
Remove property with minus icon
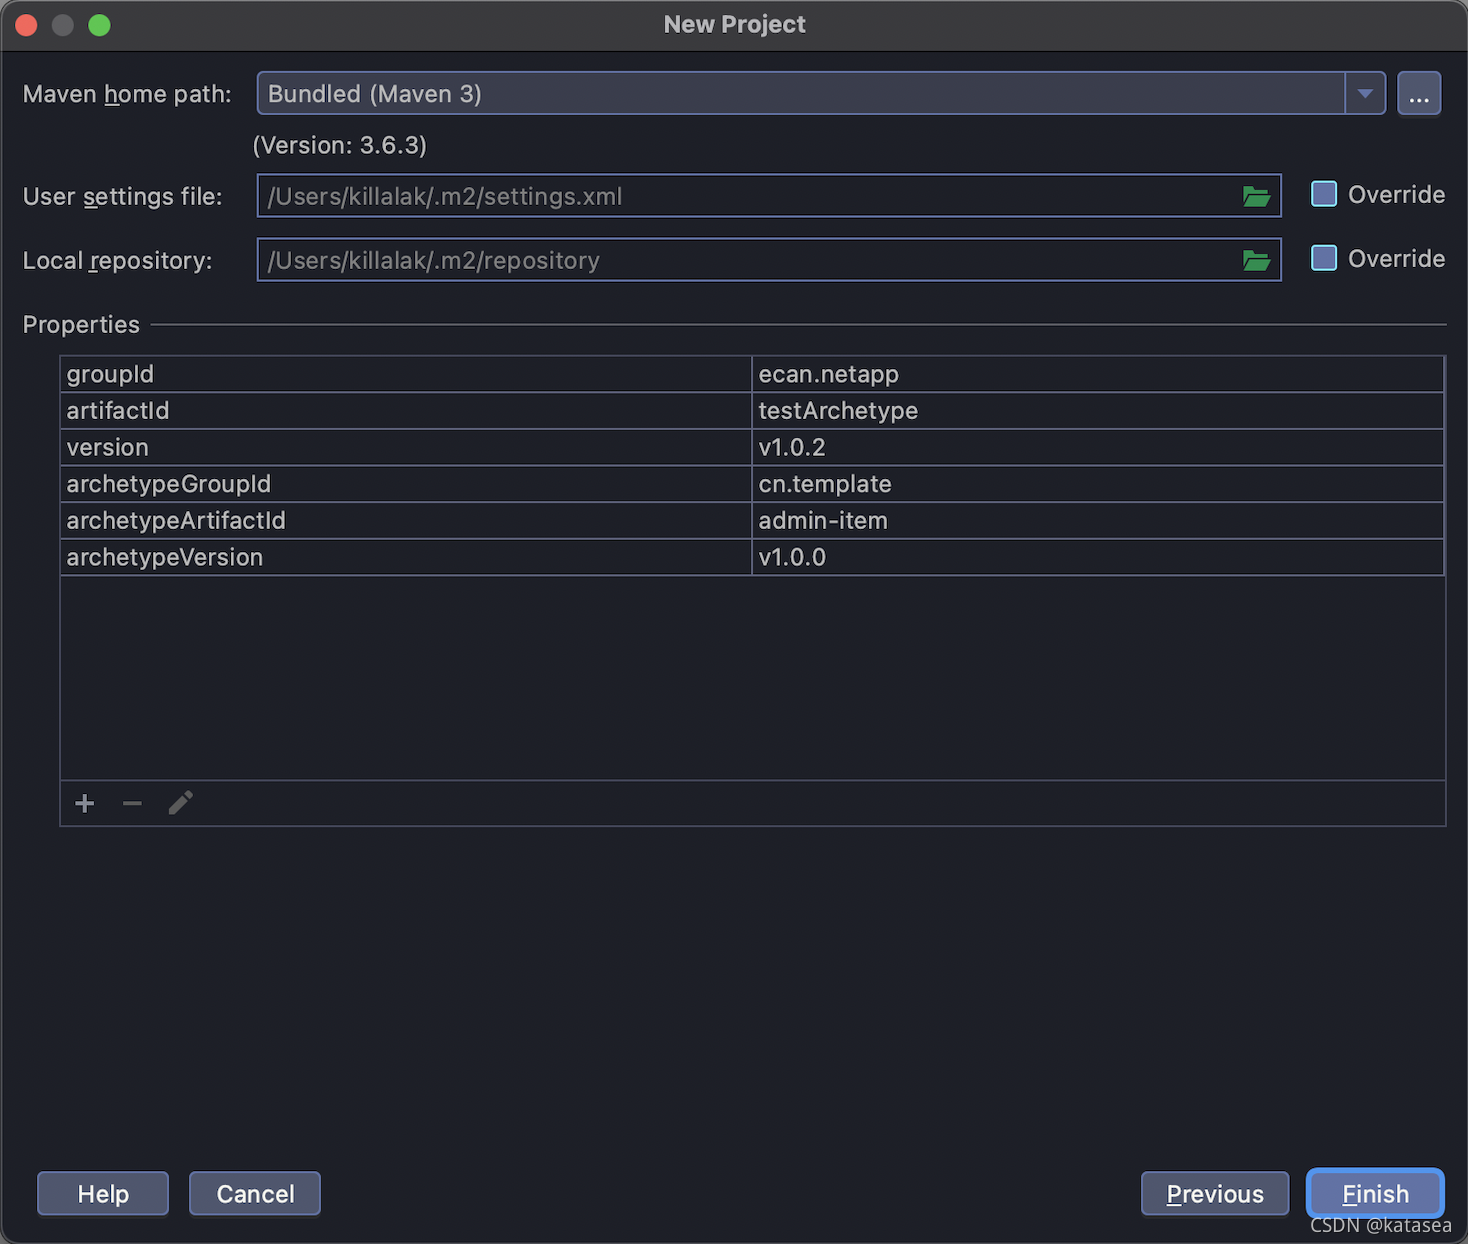tap(132, 803)
